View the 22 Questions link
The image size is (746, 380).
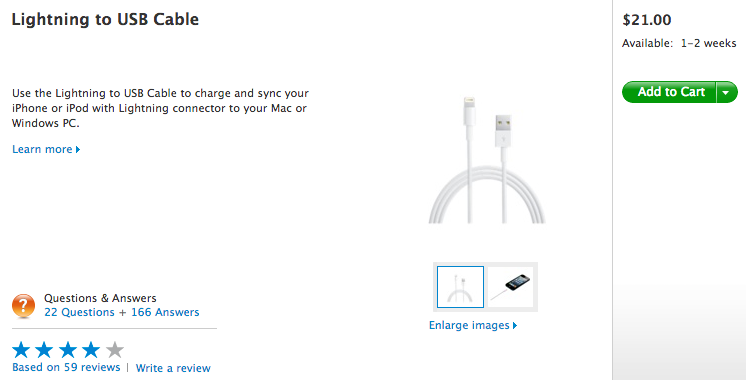pos(79,312)
